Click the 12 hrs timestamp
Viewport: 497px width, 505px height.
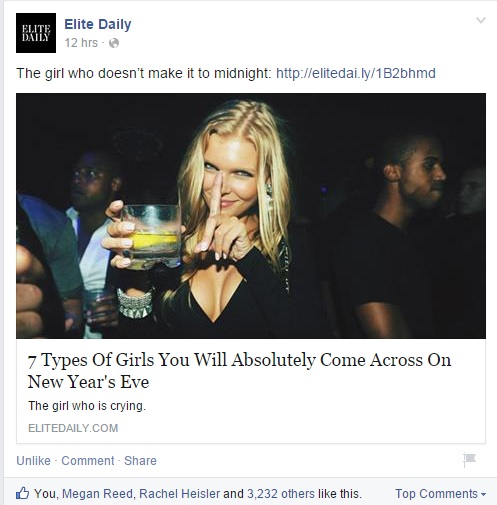tap(81, 43)
